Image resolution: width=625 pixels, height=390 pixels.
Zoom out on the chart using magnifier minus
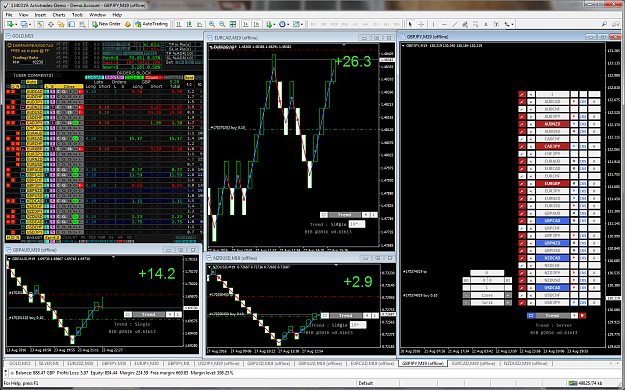[222, 24]
